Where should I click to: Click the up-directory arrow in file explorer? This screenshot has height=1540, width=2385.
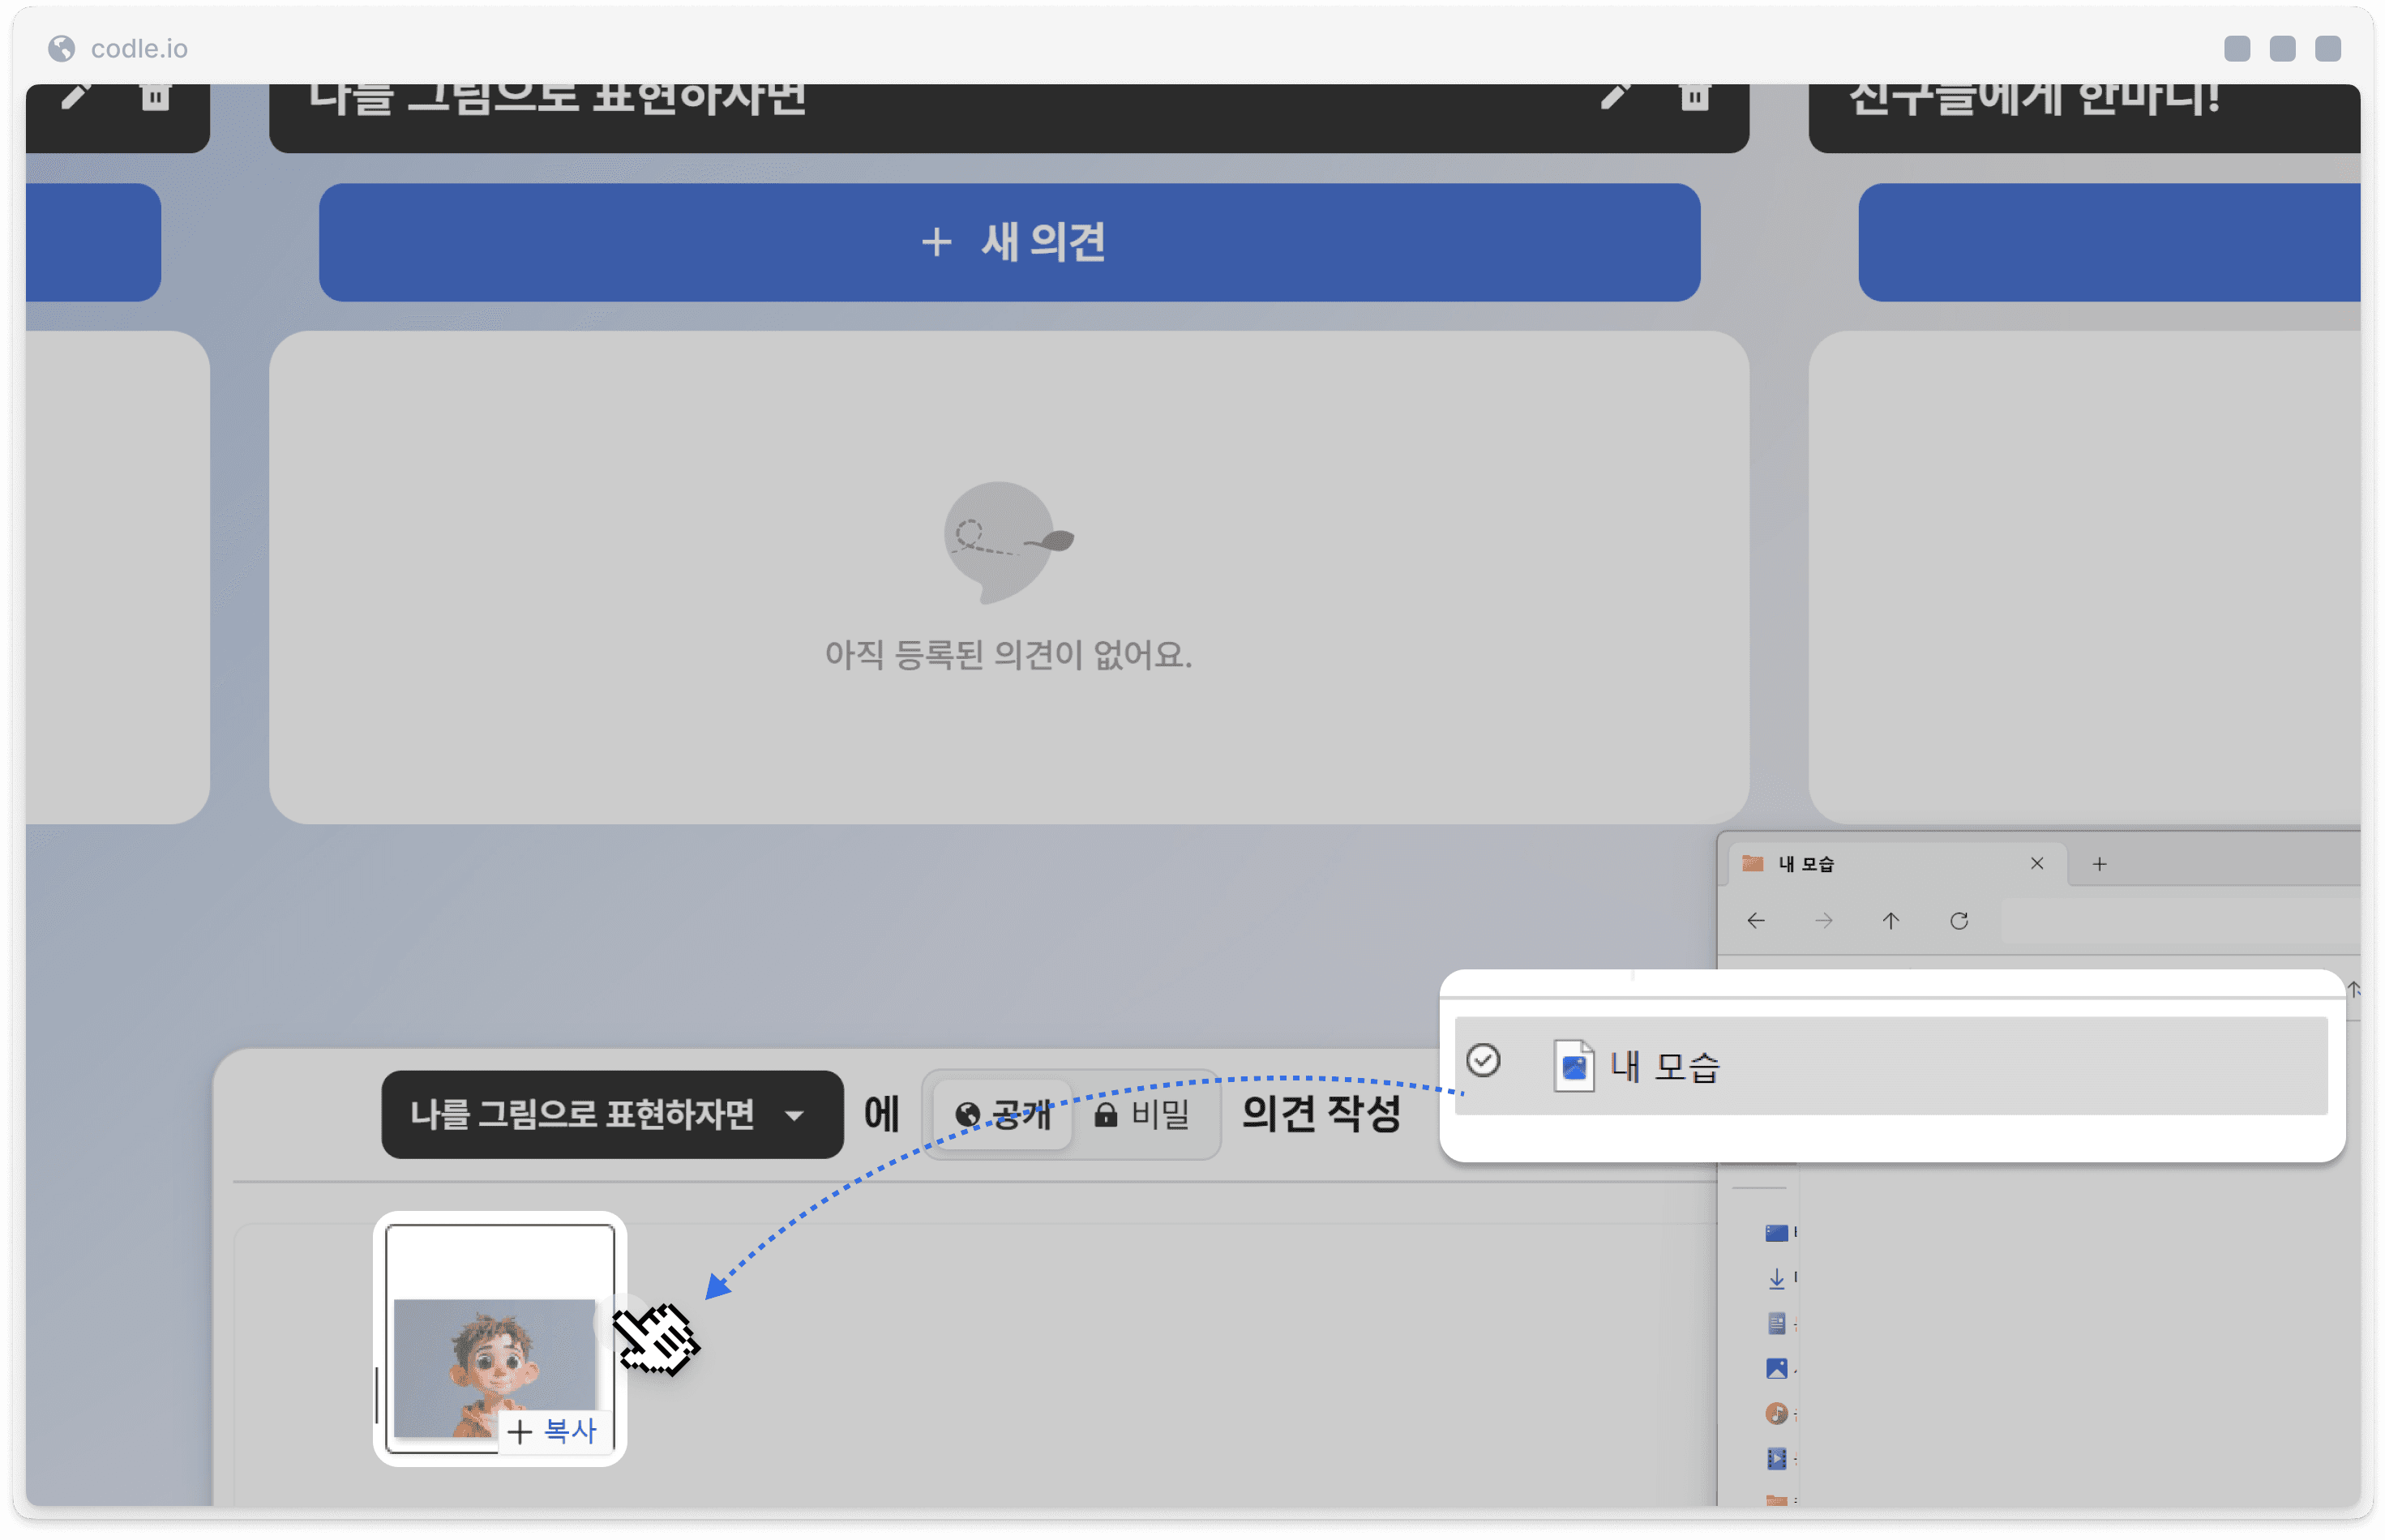pyautogui.click(x=1890, y=921)
